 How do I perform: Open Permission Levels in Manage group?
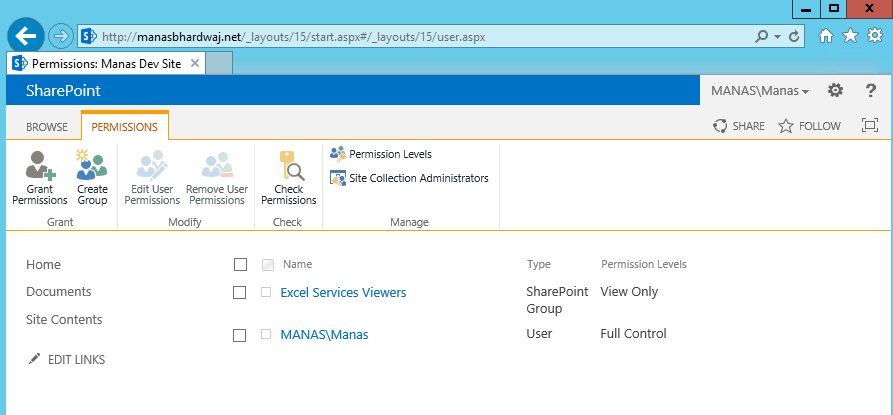(x=381, y=154)
